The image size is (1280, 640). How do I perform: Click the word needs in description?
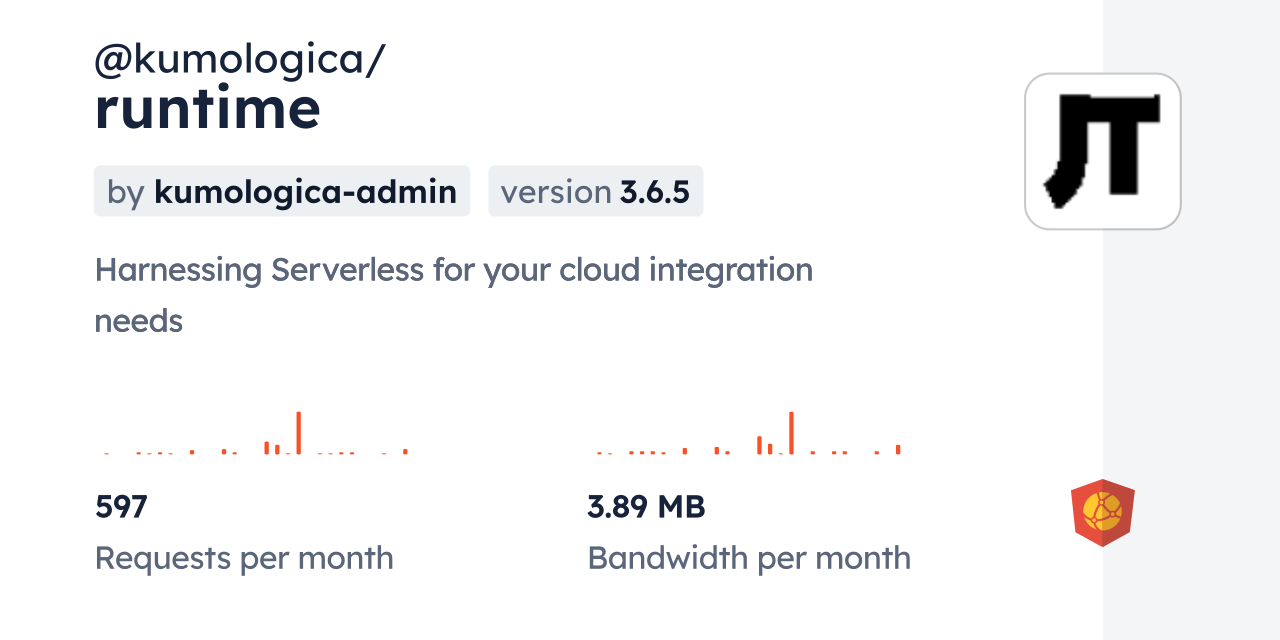click(x=138, y=321)
